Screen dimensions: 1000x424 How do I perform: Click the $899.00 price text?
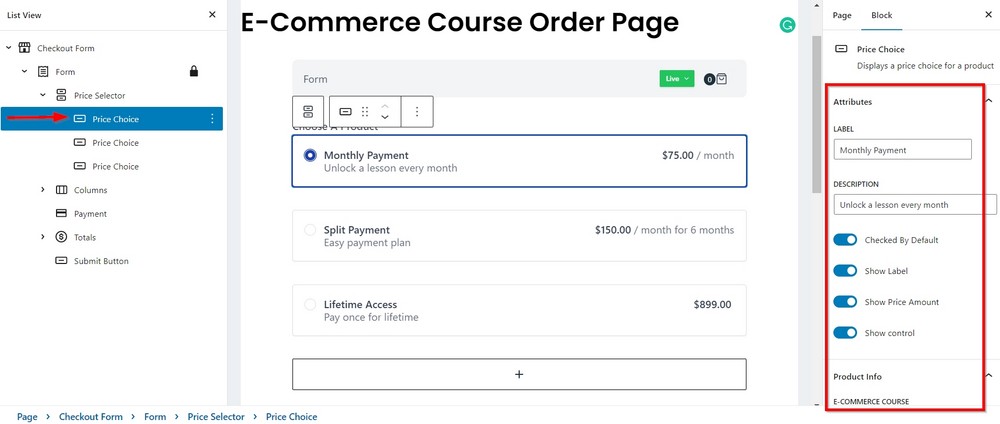tap(712, 304)
